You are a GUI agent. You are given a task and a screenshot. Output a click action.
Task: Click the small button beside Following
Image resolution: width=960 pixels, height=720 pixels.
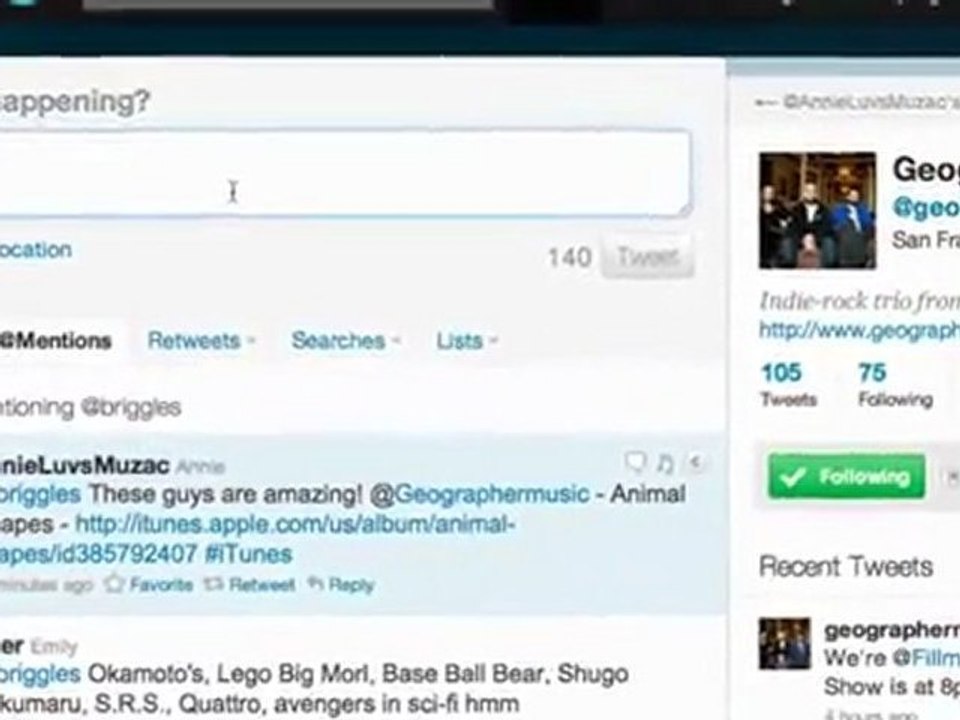[x=952, y=476]
